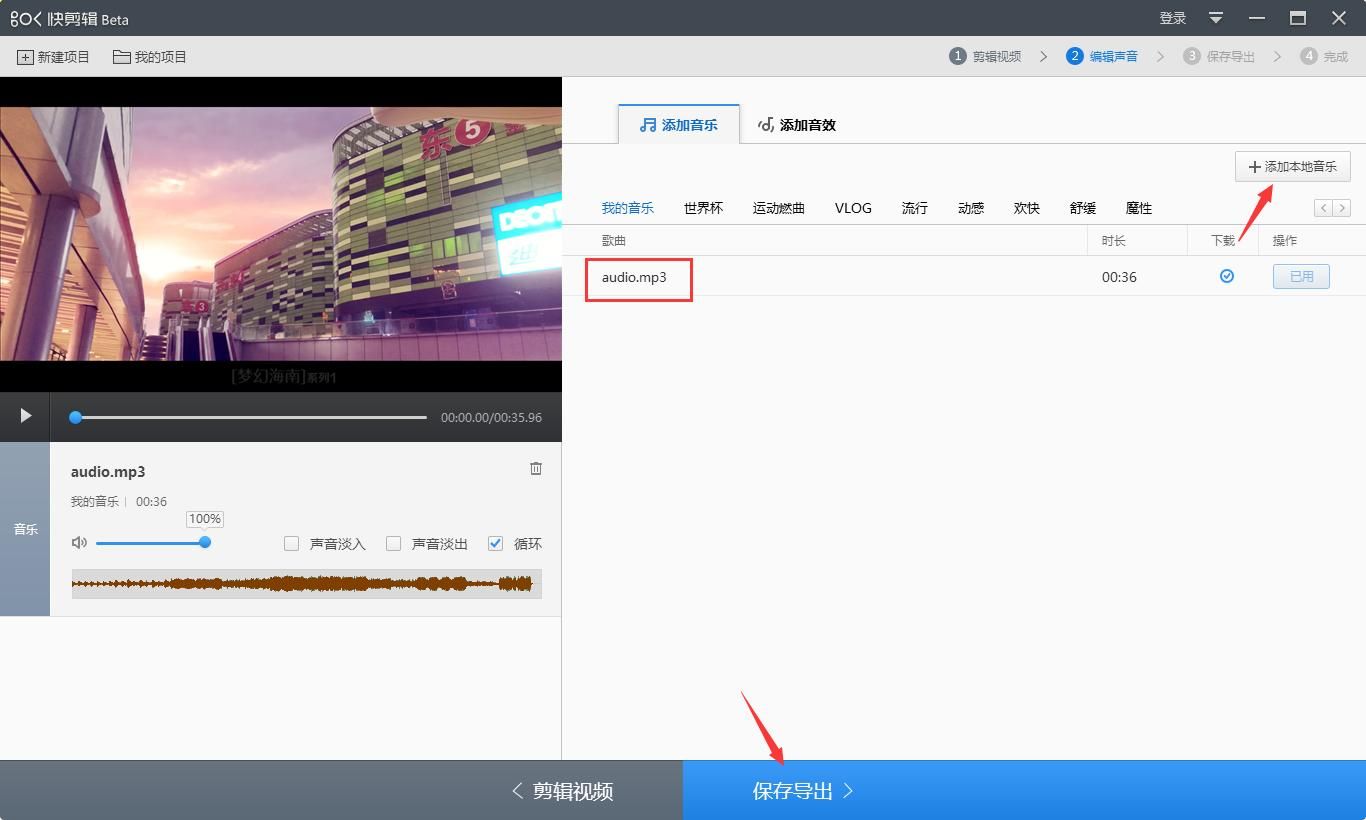This screenshot has width=1366, height=820.
Task: Click 添加本地音乐 button
Action: (1293, 166)
